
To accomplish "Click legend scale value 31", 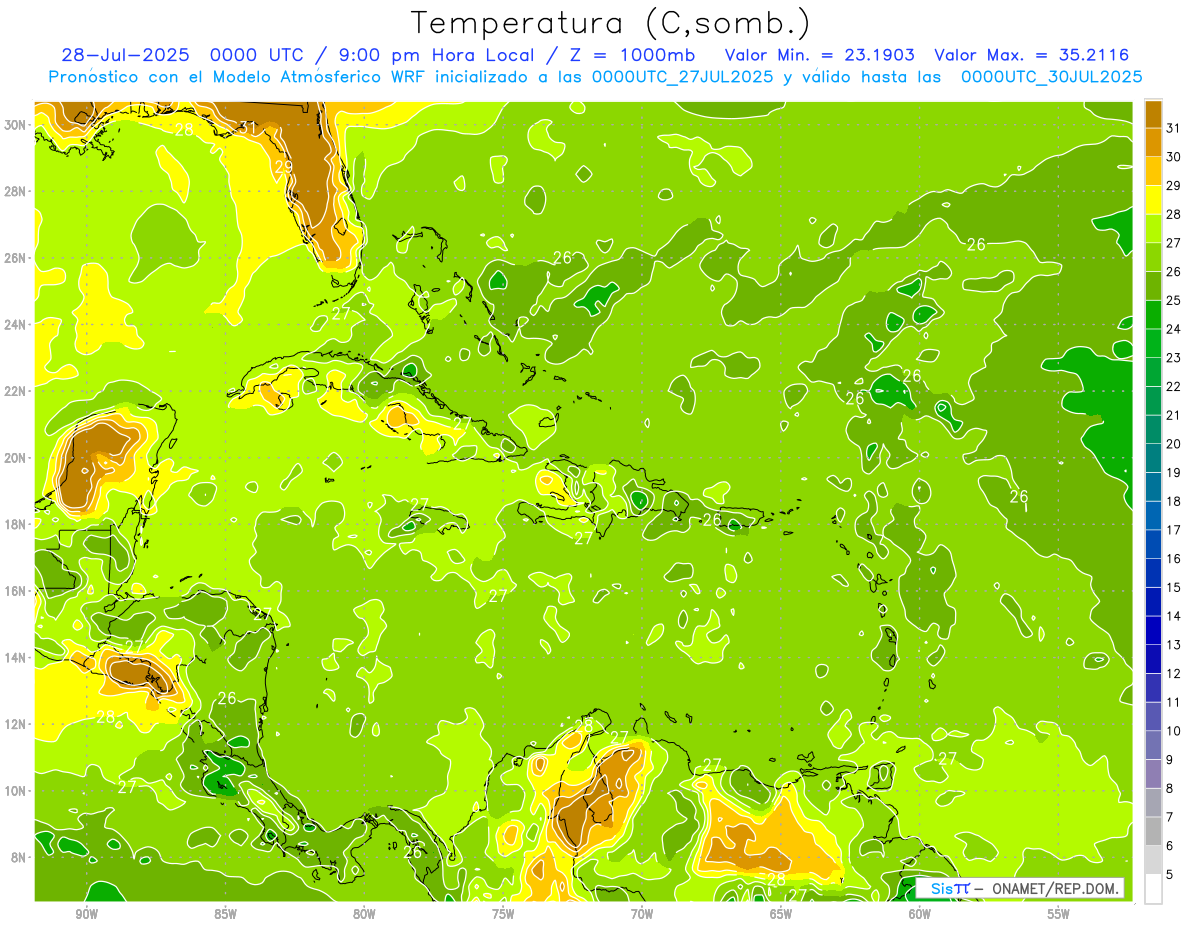I will pyautogui.click(x=1174, y=128).
